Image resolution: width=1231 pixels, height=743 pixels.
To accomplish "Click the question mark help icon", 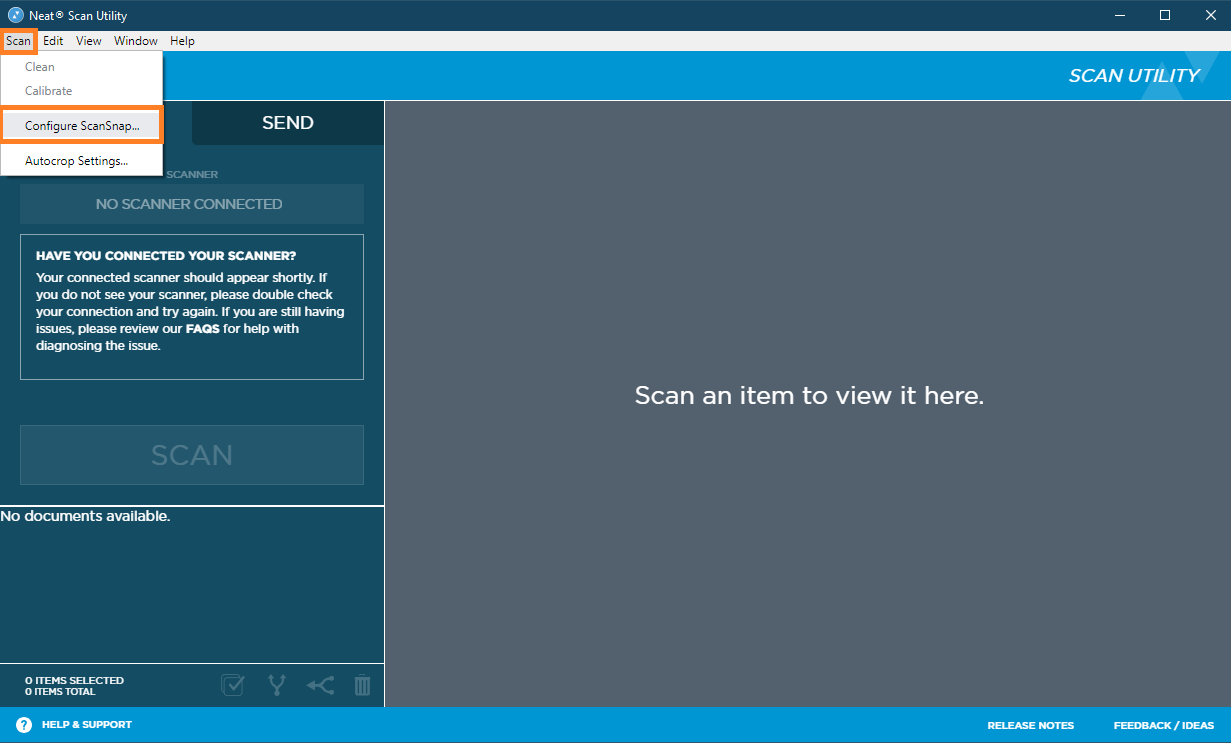I will (23, 724).
